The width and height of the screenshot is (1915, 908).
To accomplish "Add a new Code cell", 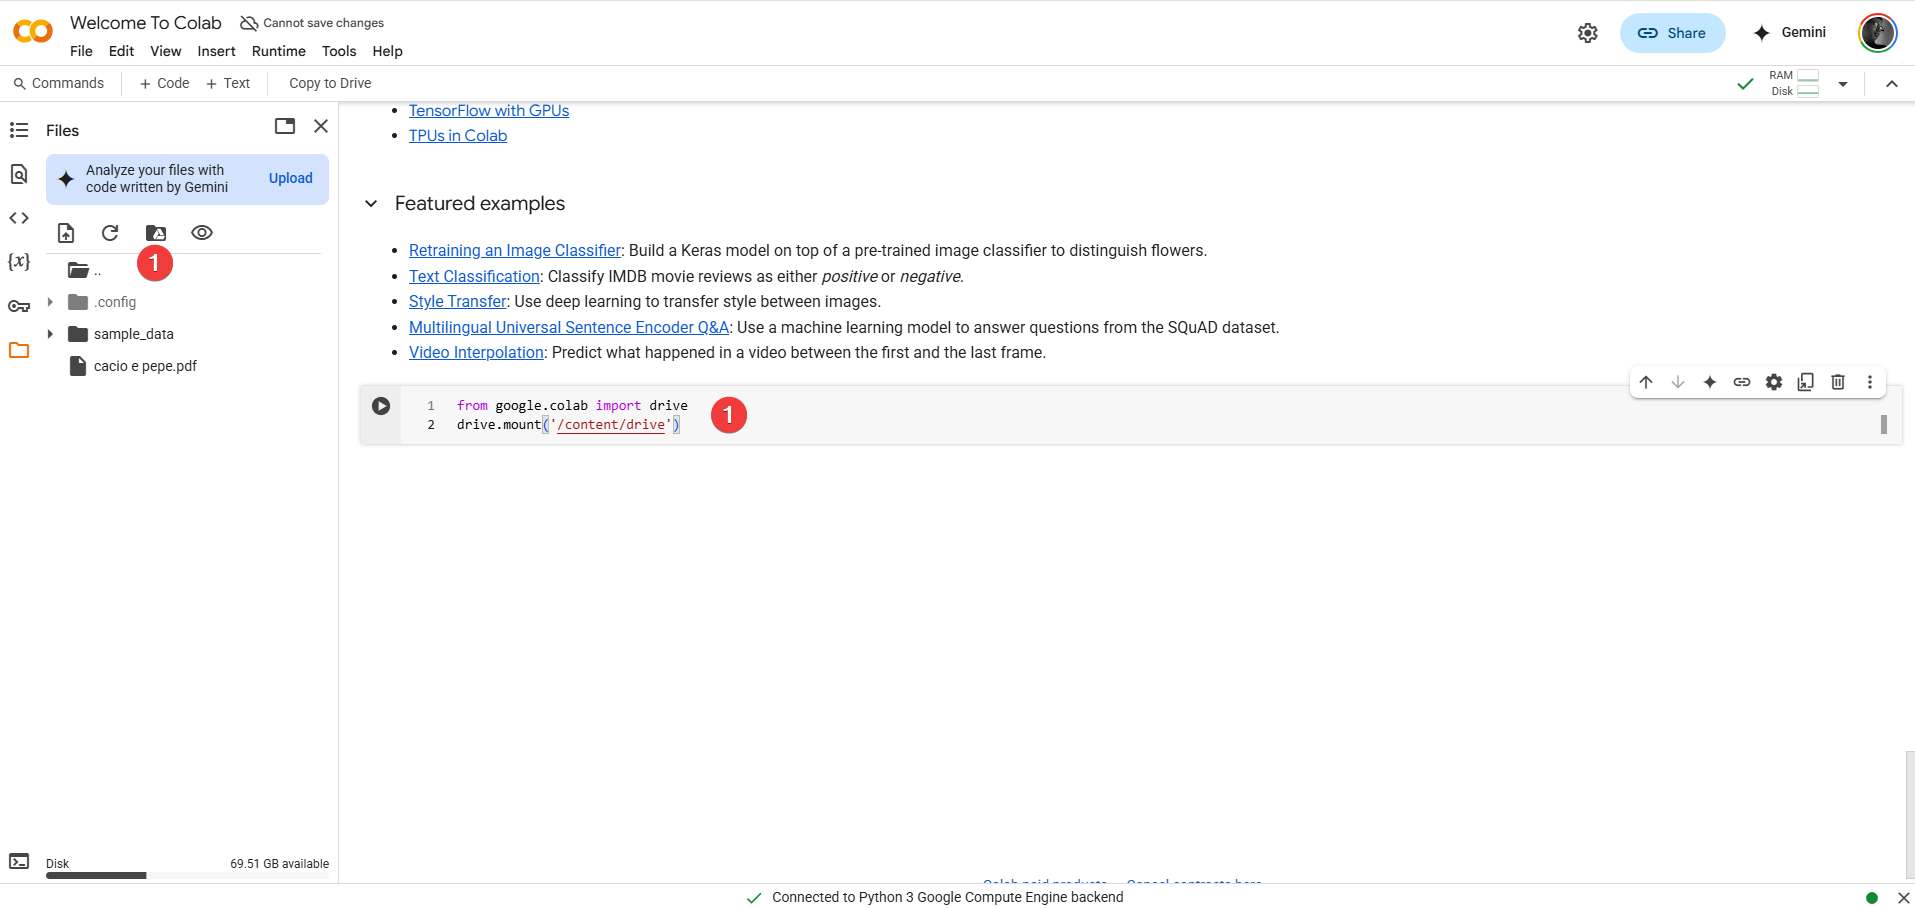I will click(x=165, y=84).
